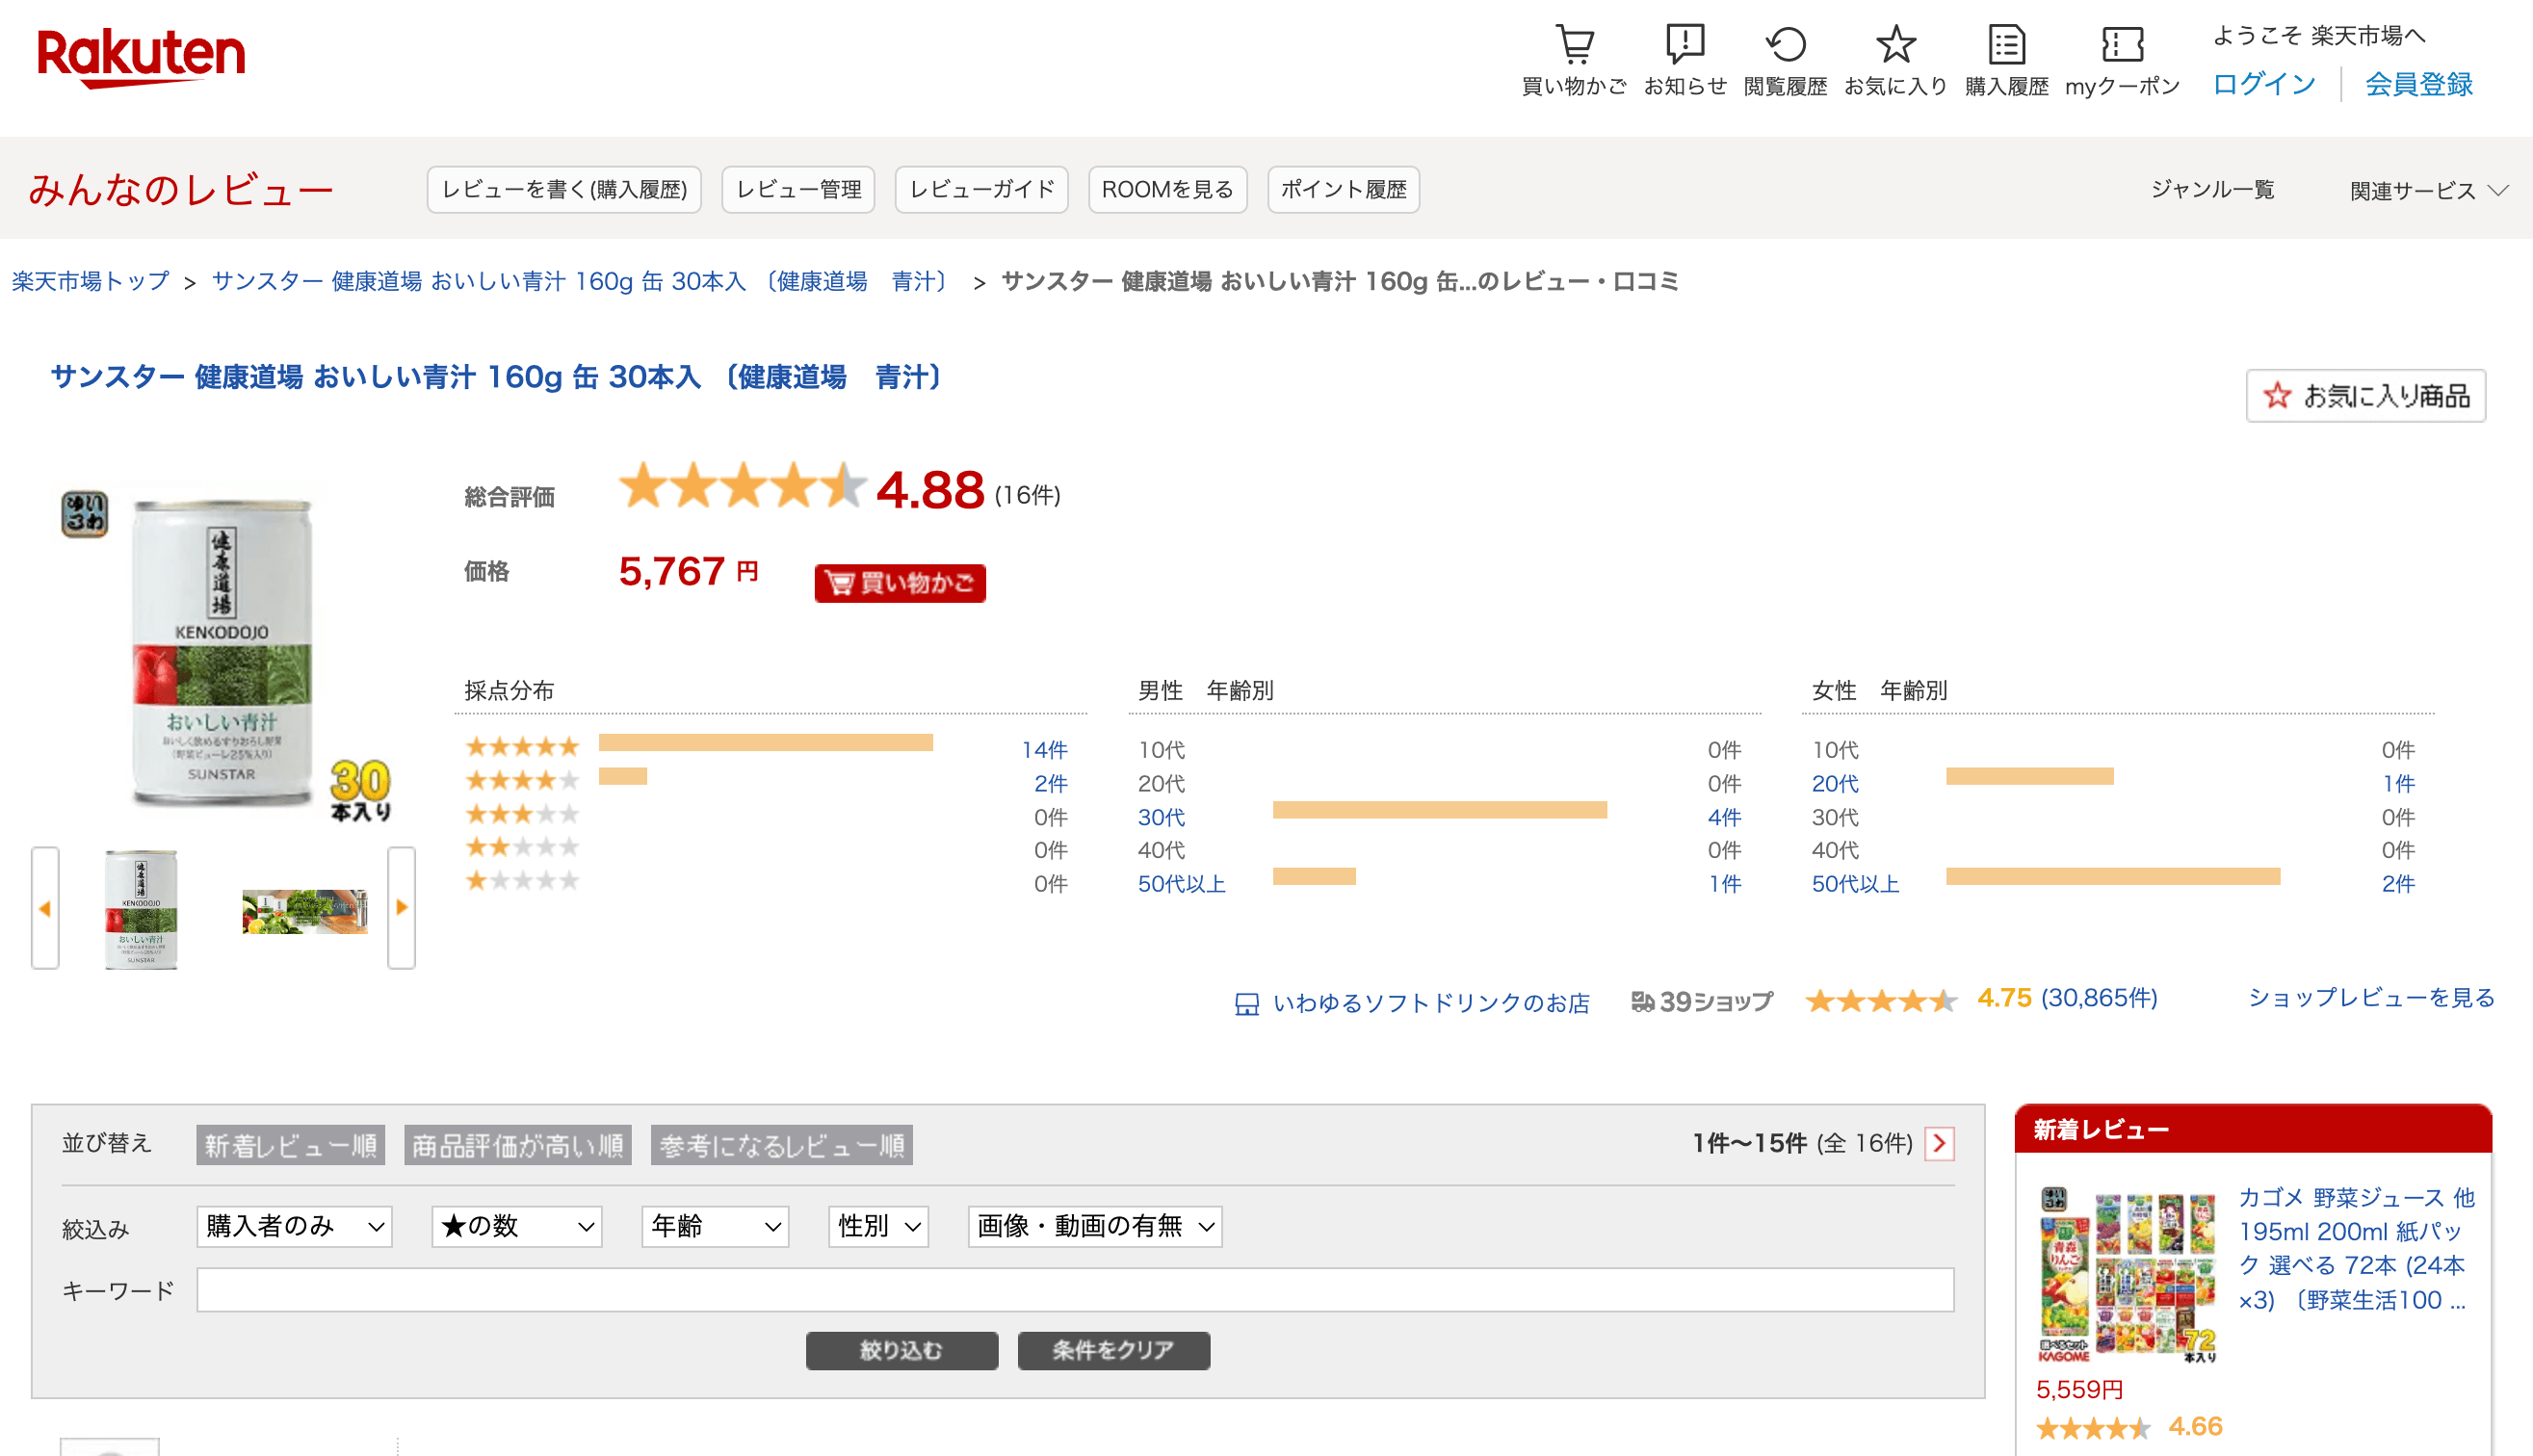Click the product breadcrumb link サンスター 健康道場

coord(580,281)
